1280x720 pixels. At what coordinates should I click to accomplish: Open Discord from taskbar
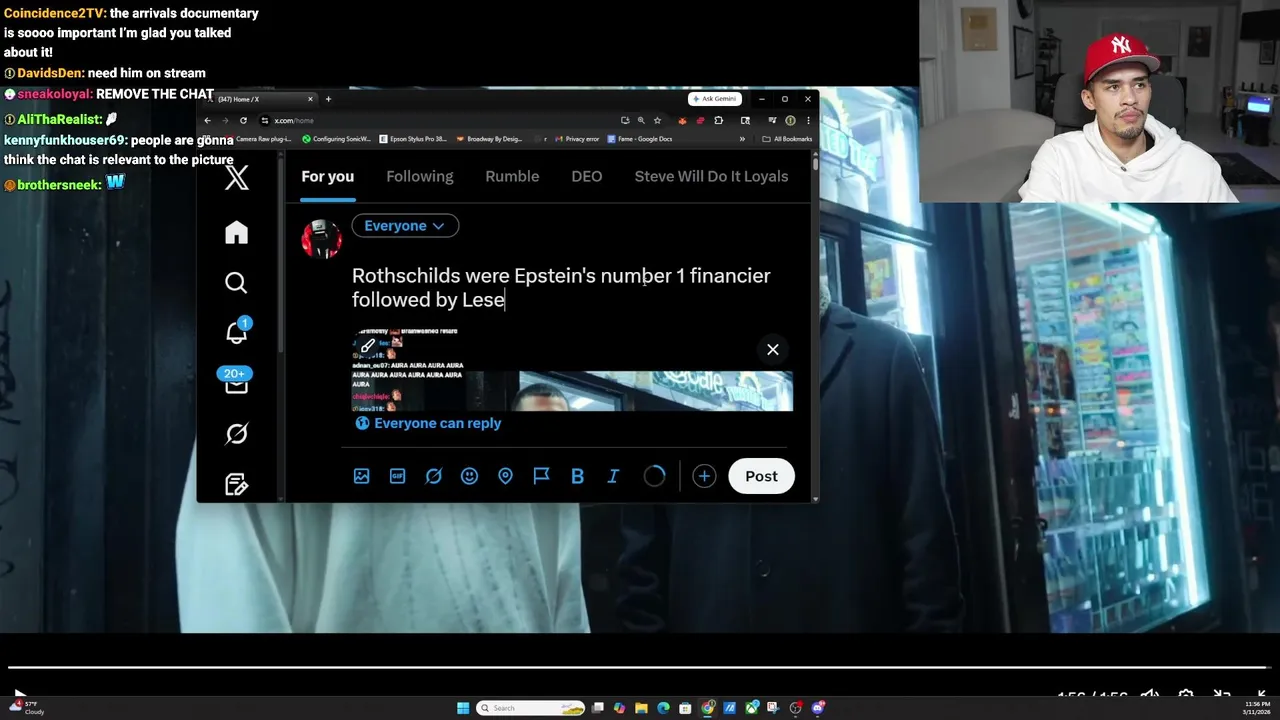click(x=818, y=708)
